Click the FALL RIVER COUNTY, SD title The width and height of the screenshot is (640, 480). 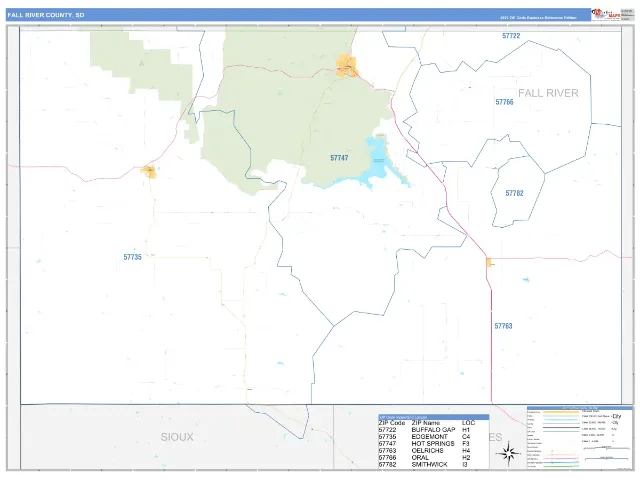tap(46, 15)
